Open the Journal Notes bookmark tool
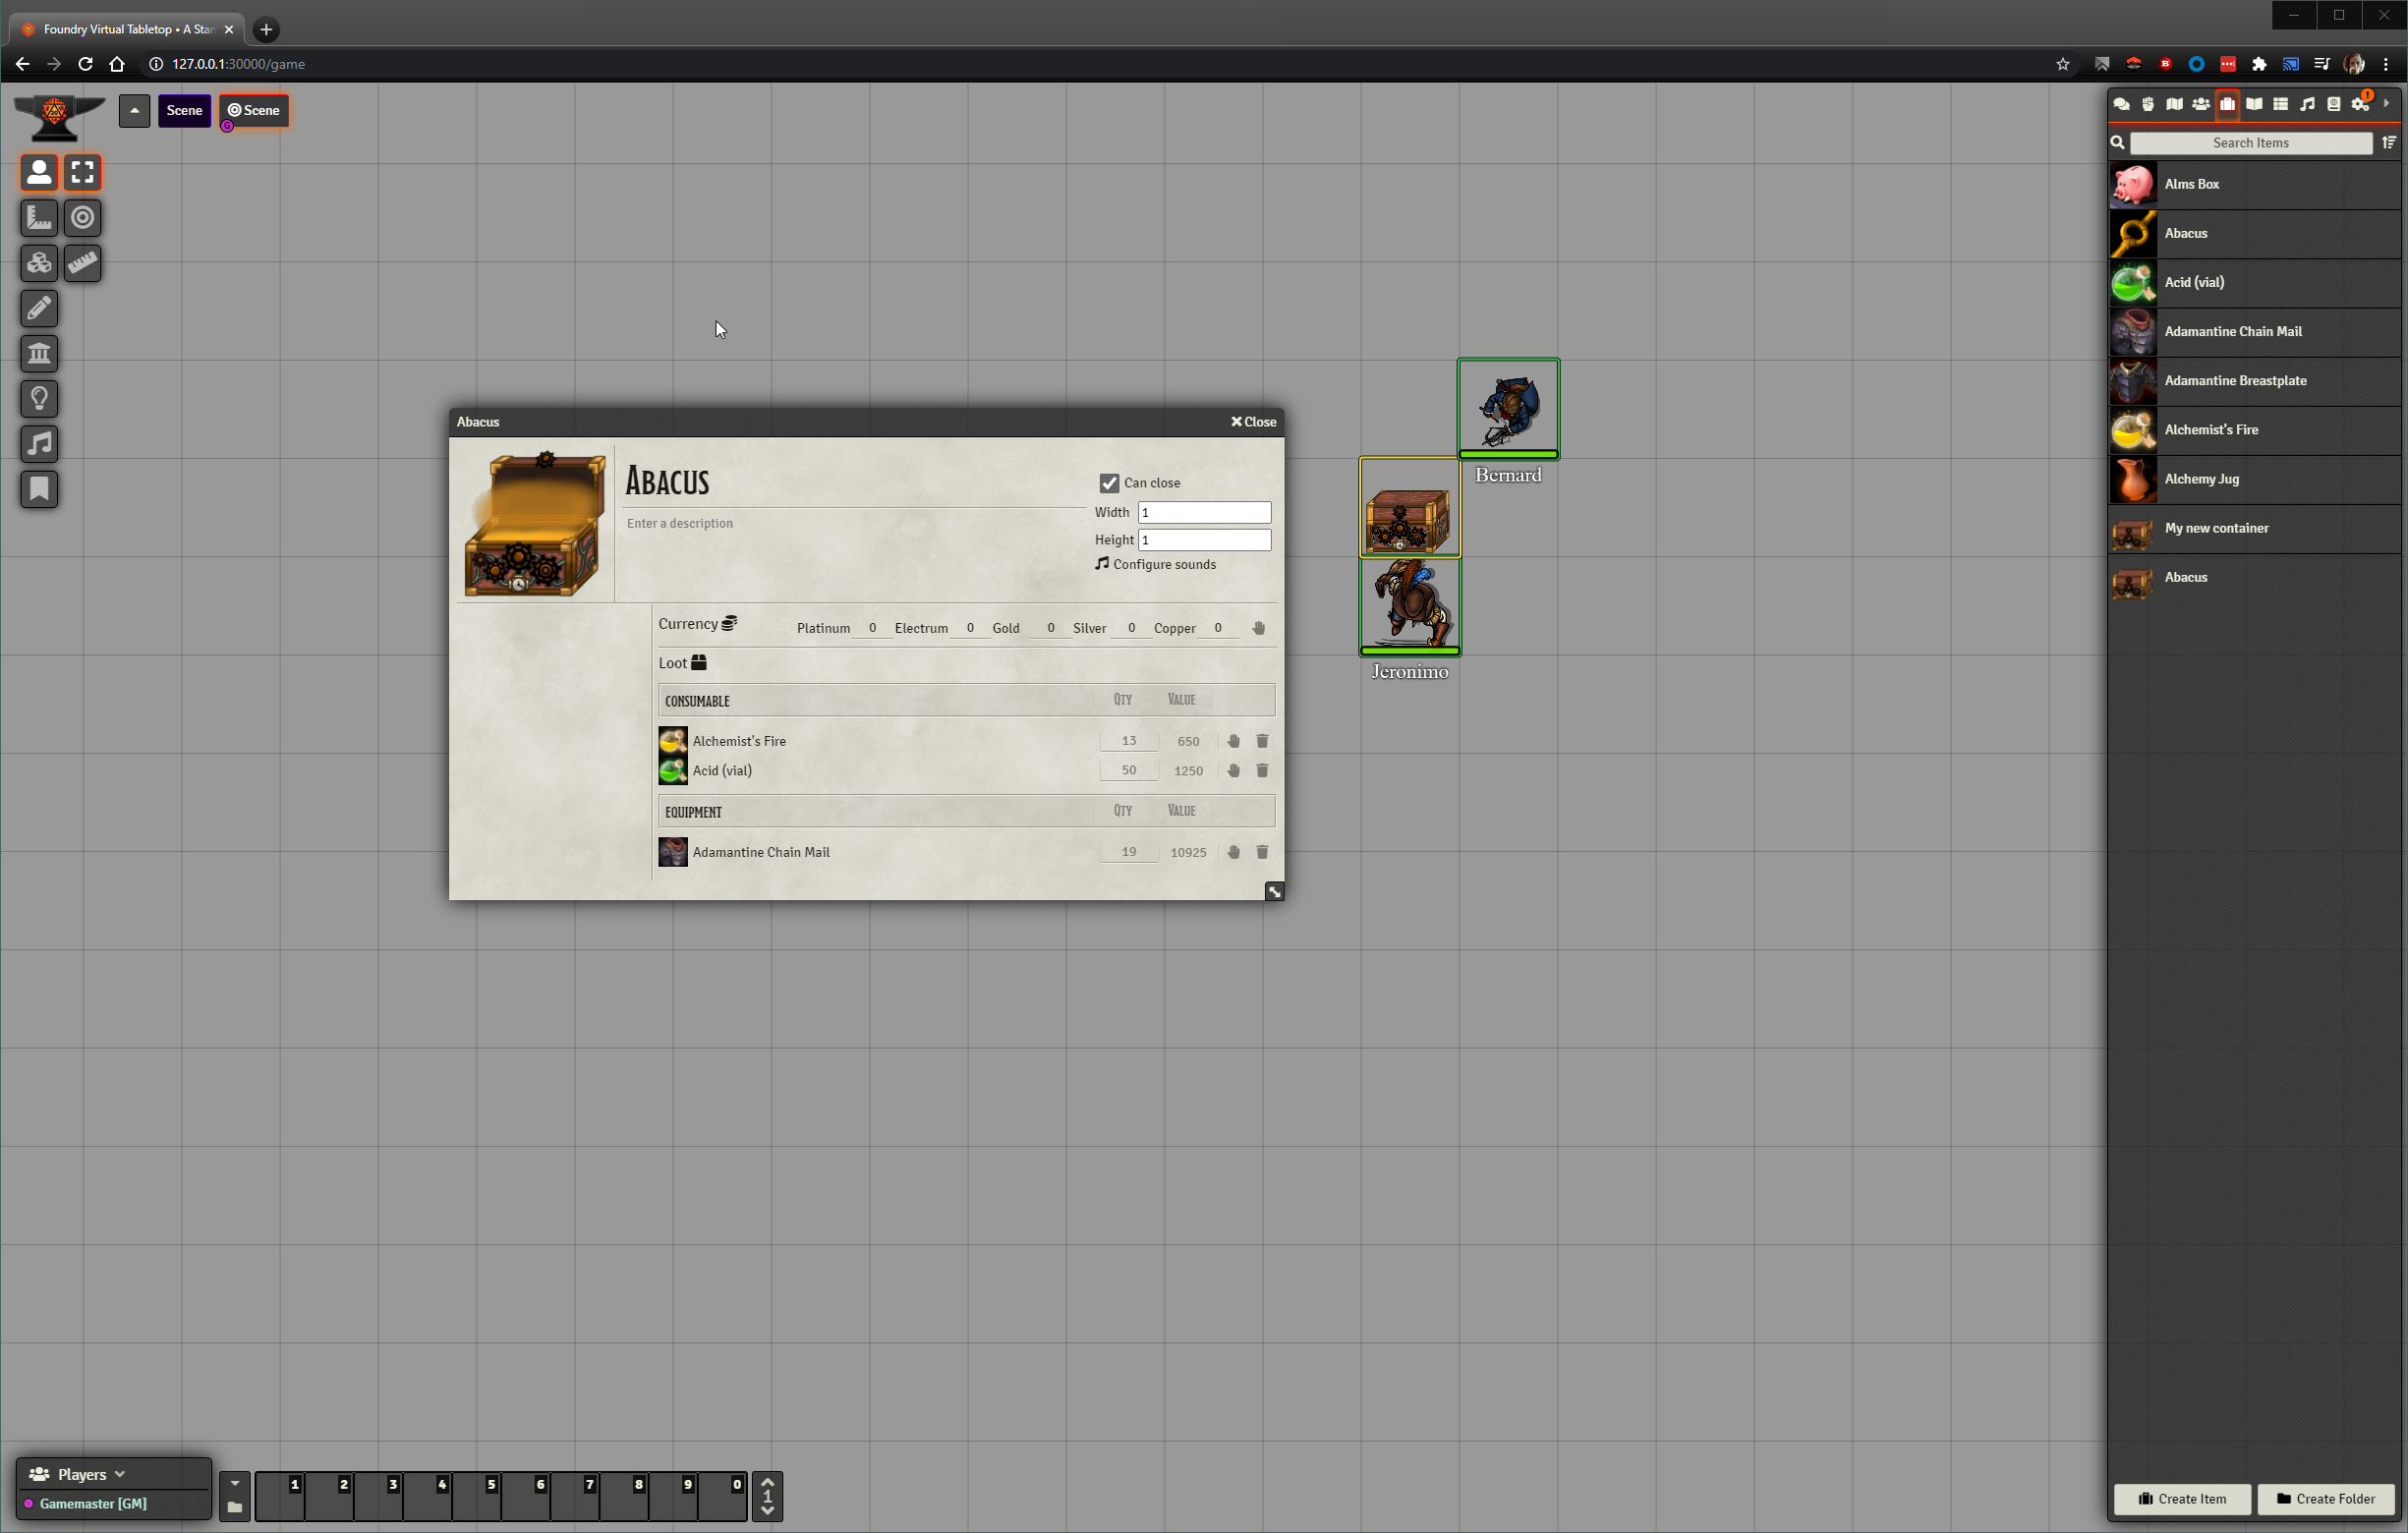2408x1533 pixels. [x=39, y=489]
